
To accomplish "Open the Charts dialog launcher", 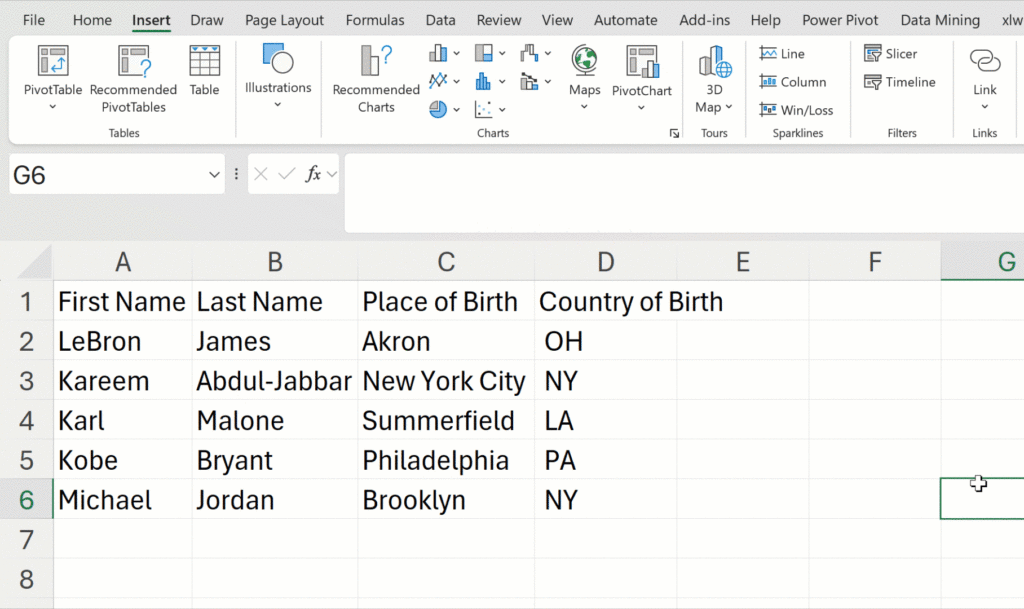I will pos(674,133).
